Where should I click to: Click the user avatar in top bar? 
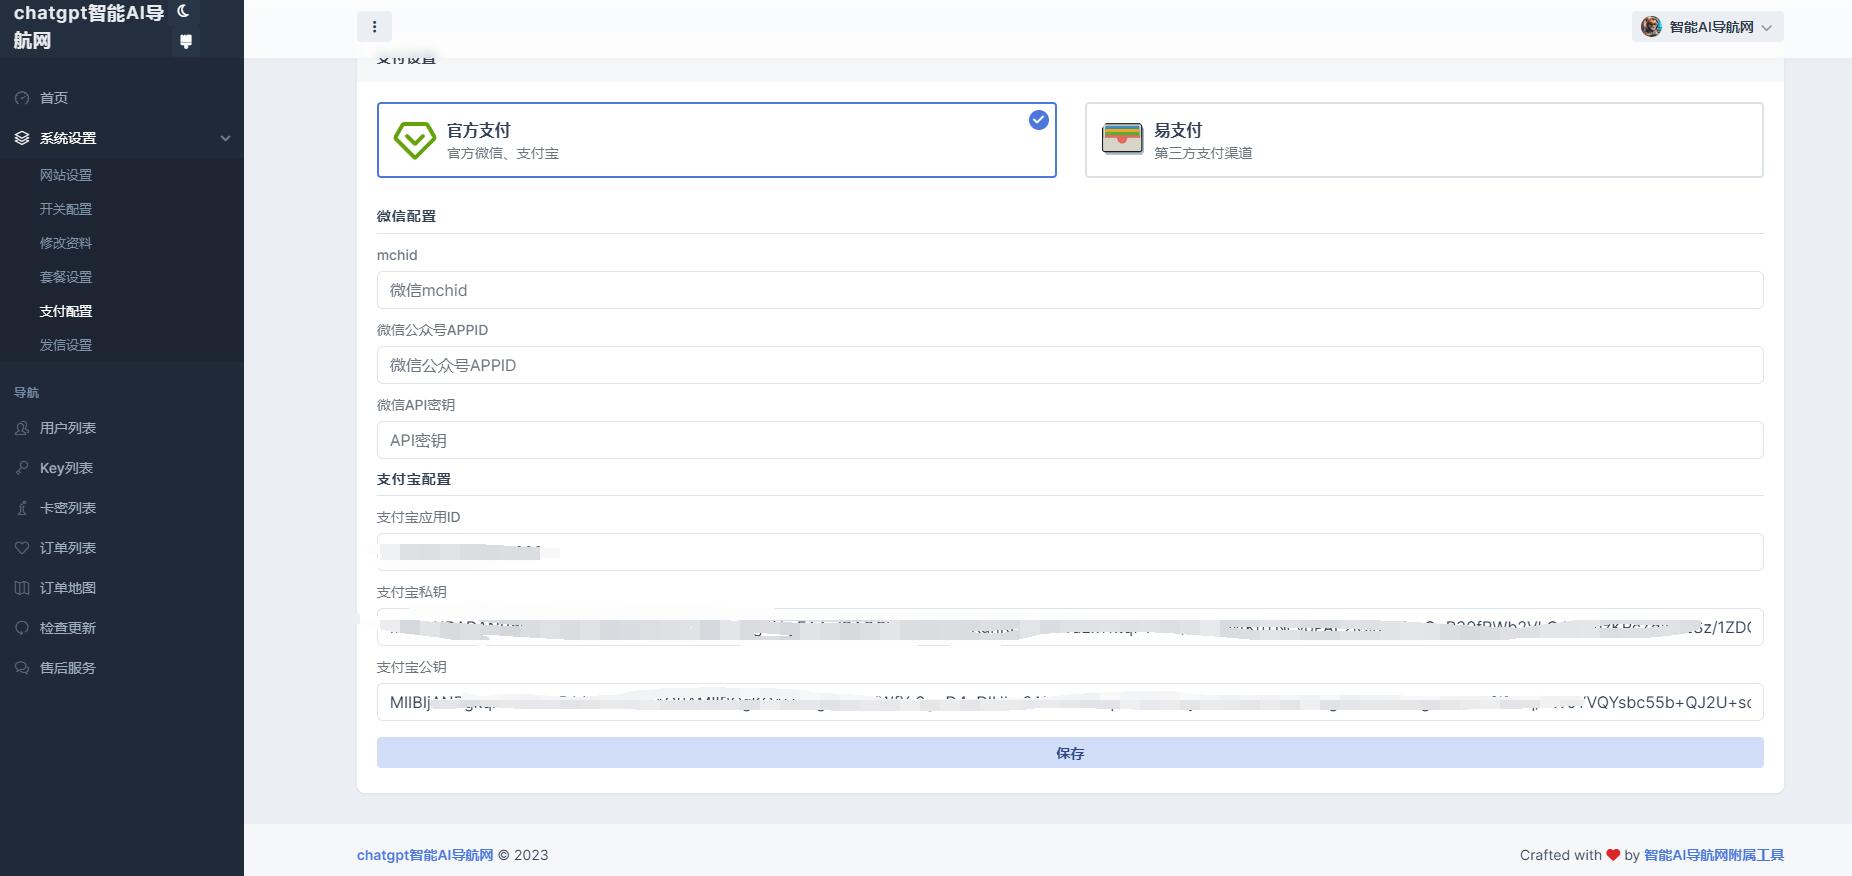(1651, 27)
